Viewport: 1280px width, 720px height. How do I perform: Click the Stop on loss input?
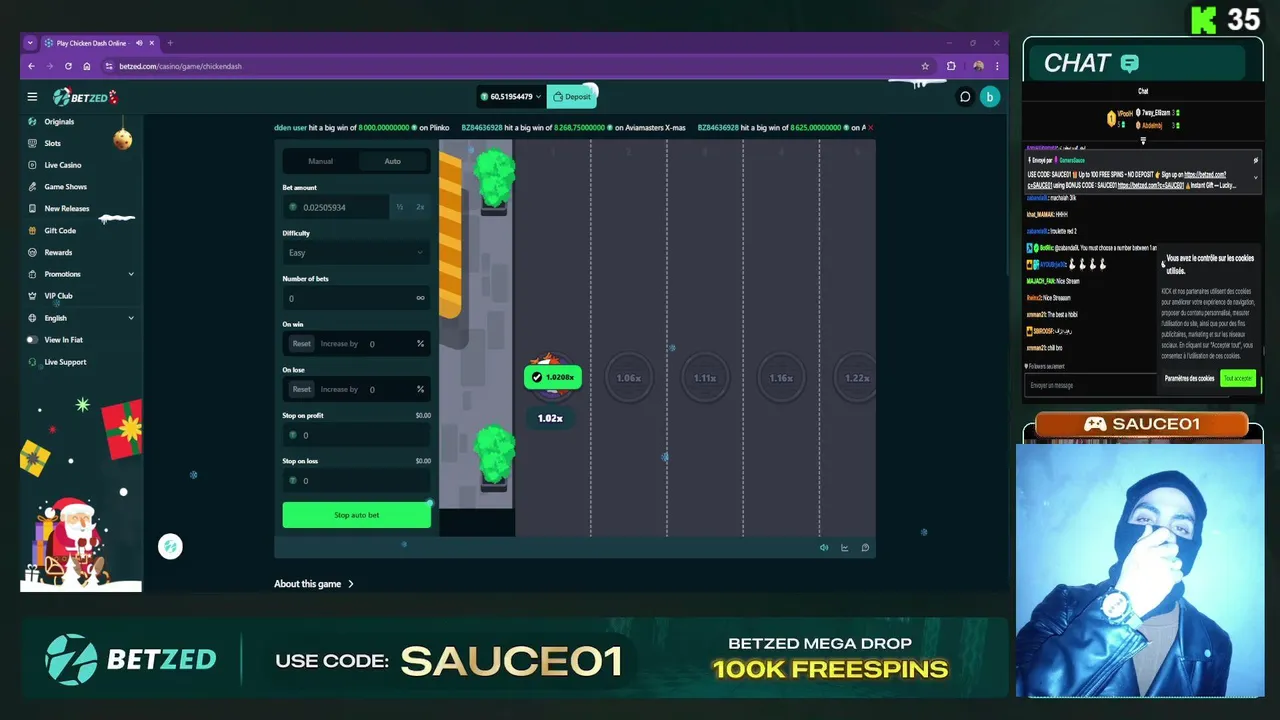tap(356, 480)
